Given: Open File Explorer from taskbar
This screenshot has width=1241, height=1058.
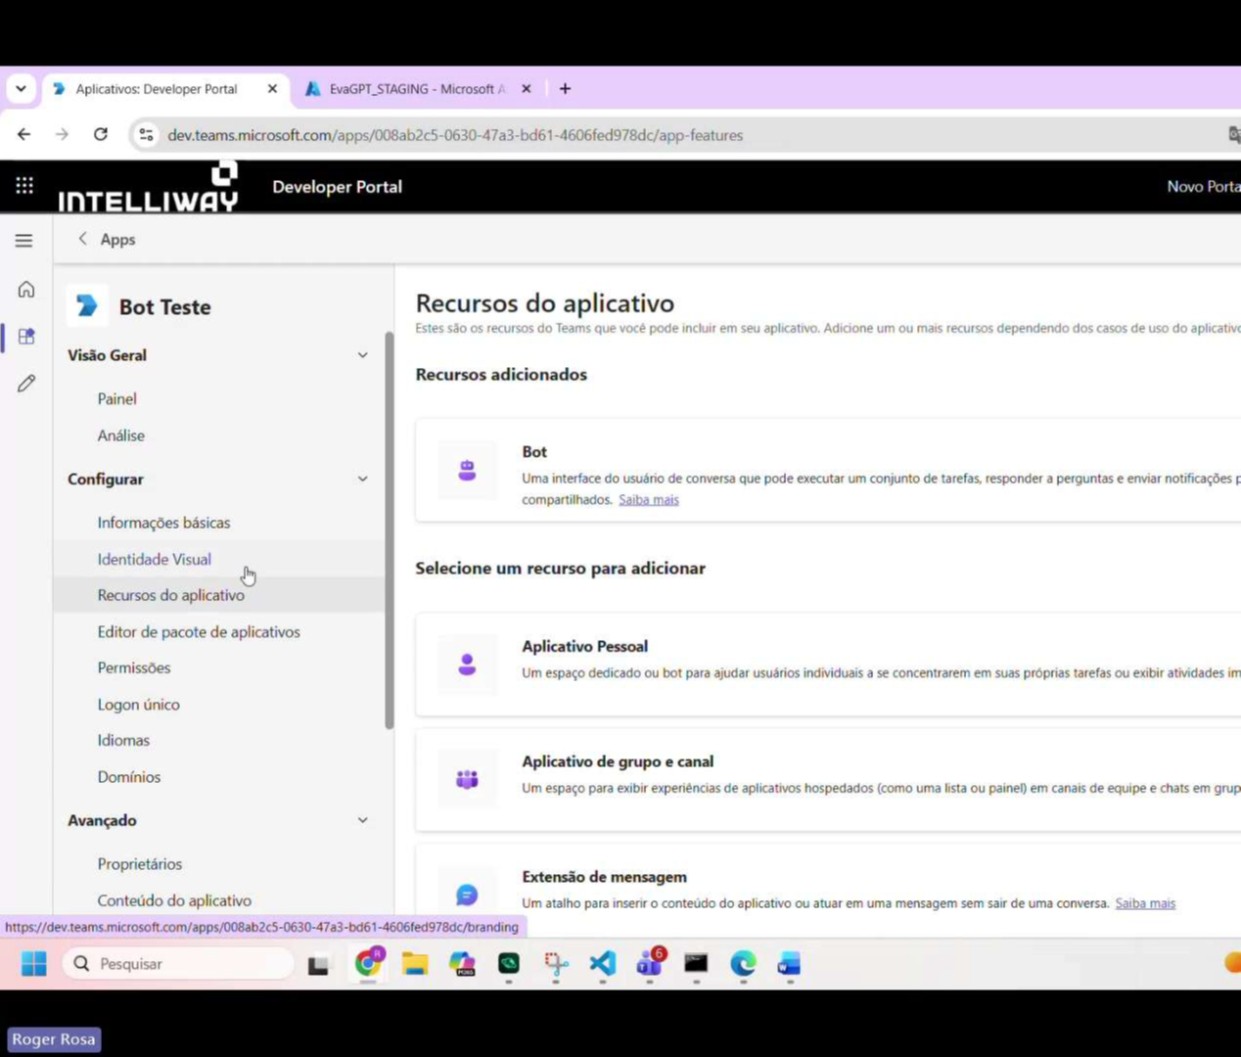Looking at the screenshot, I should [x=415, y=964].
